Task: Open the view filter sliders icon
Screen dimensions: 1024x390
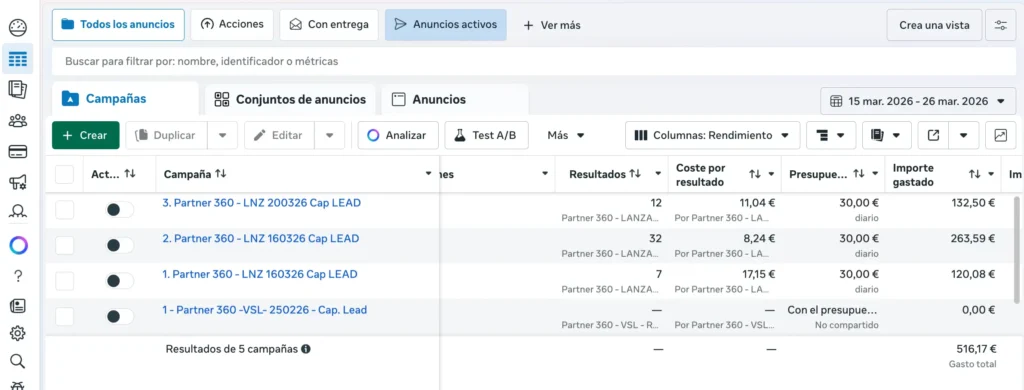Action: click(1000, 25)
